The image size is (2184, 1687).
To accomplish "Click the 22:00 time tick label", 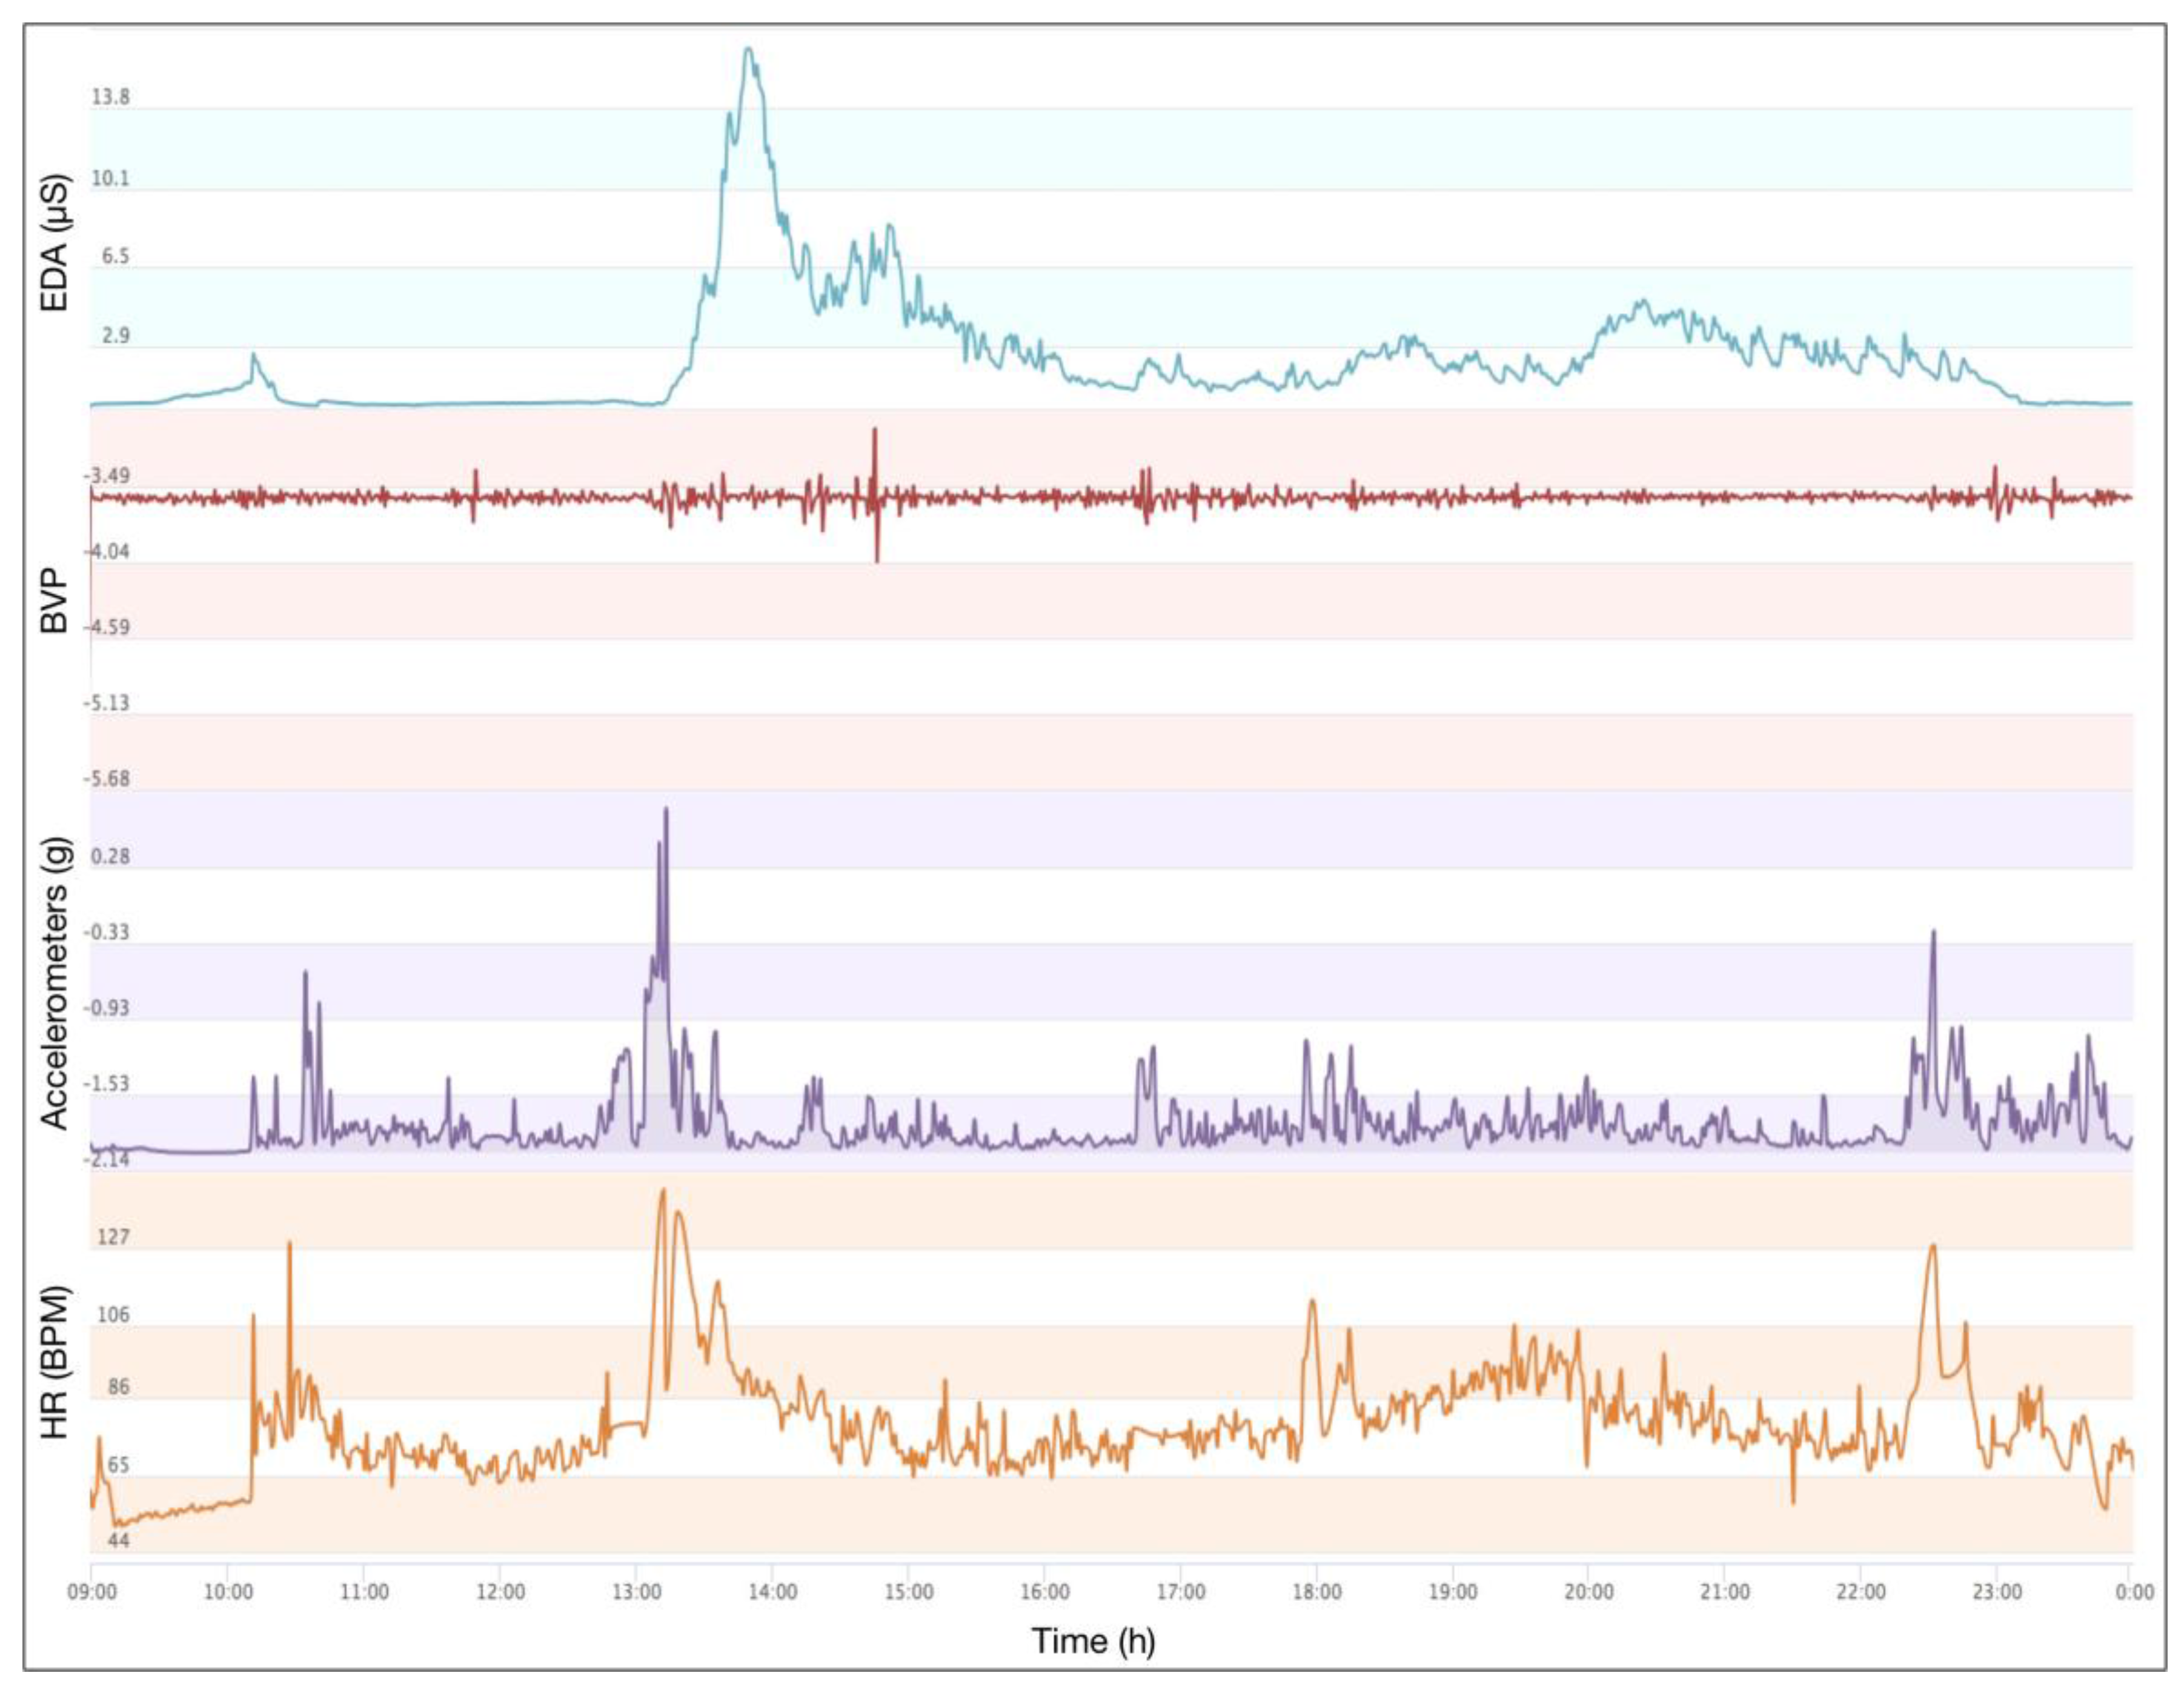I will click(1861, 1592).
